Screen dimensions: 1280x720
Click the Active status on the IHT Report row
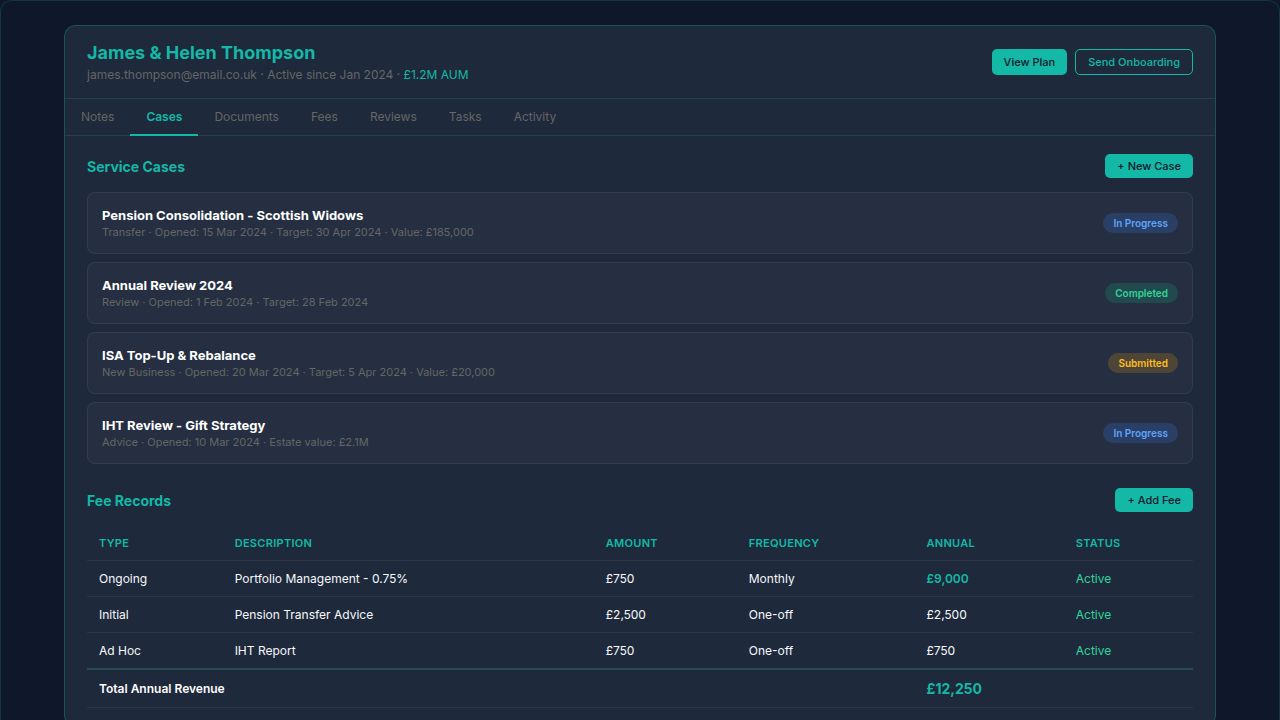pyautogui.click(x=1093, y=650)
